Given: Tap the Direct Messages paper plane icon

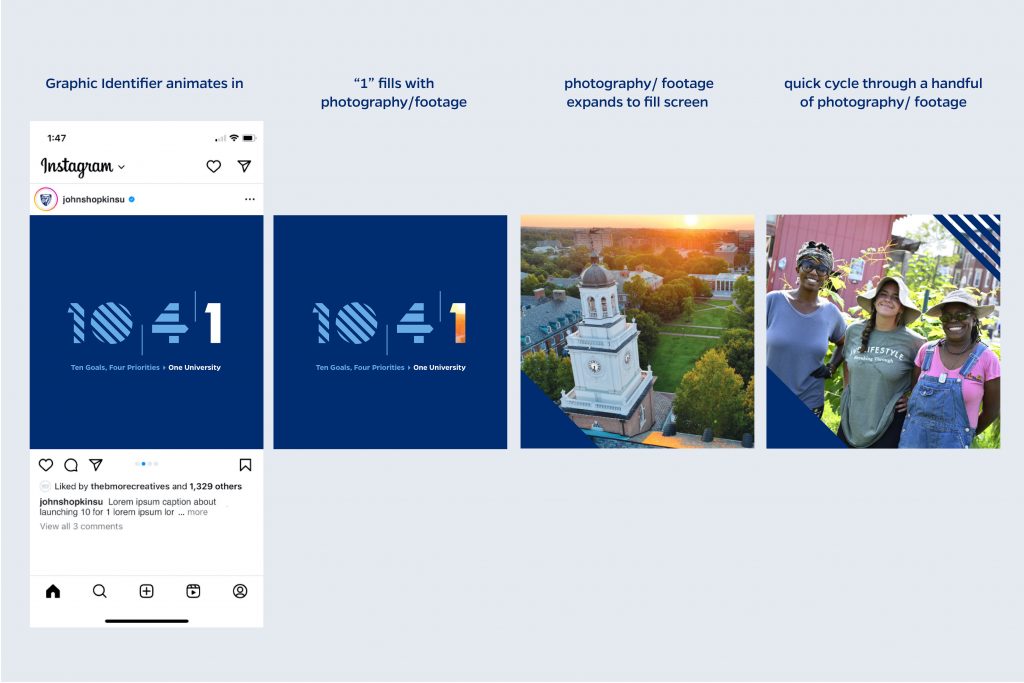Looking at the screenshot, I should [x=243, y=166].
